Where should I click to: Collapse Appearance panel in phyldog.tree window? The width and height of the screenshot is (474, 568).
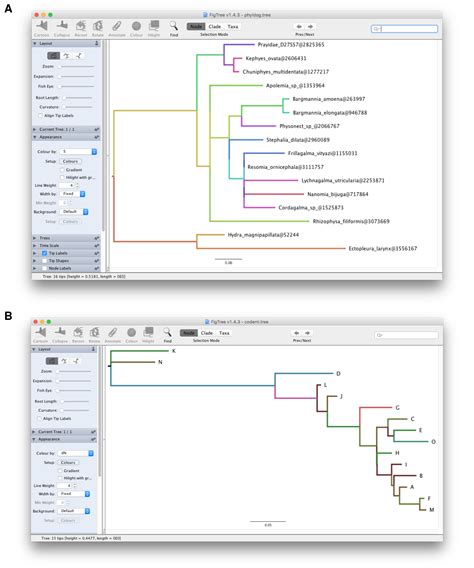point(35,137)
